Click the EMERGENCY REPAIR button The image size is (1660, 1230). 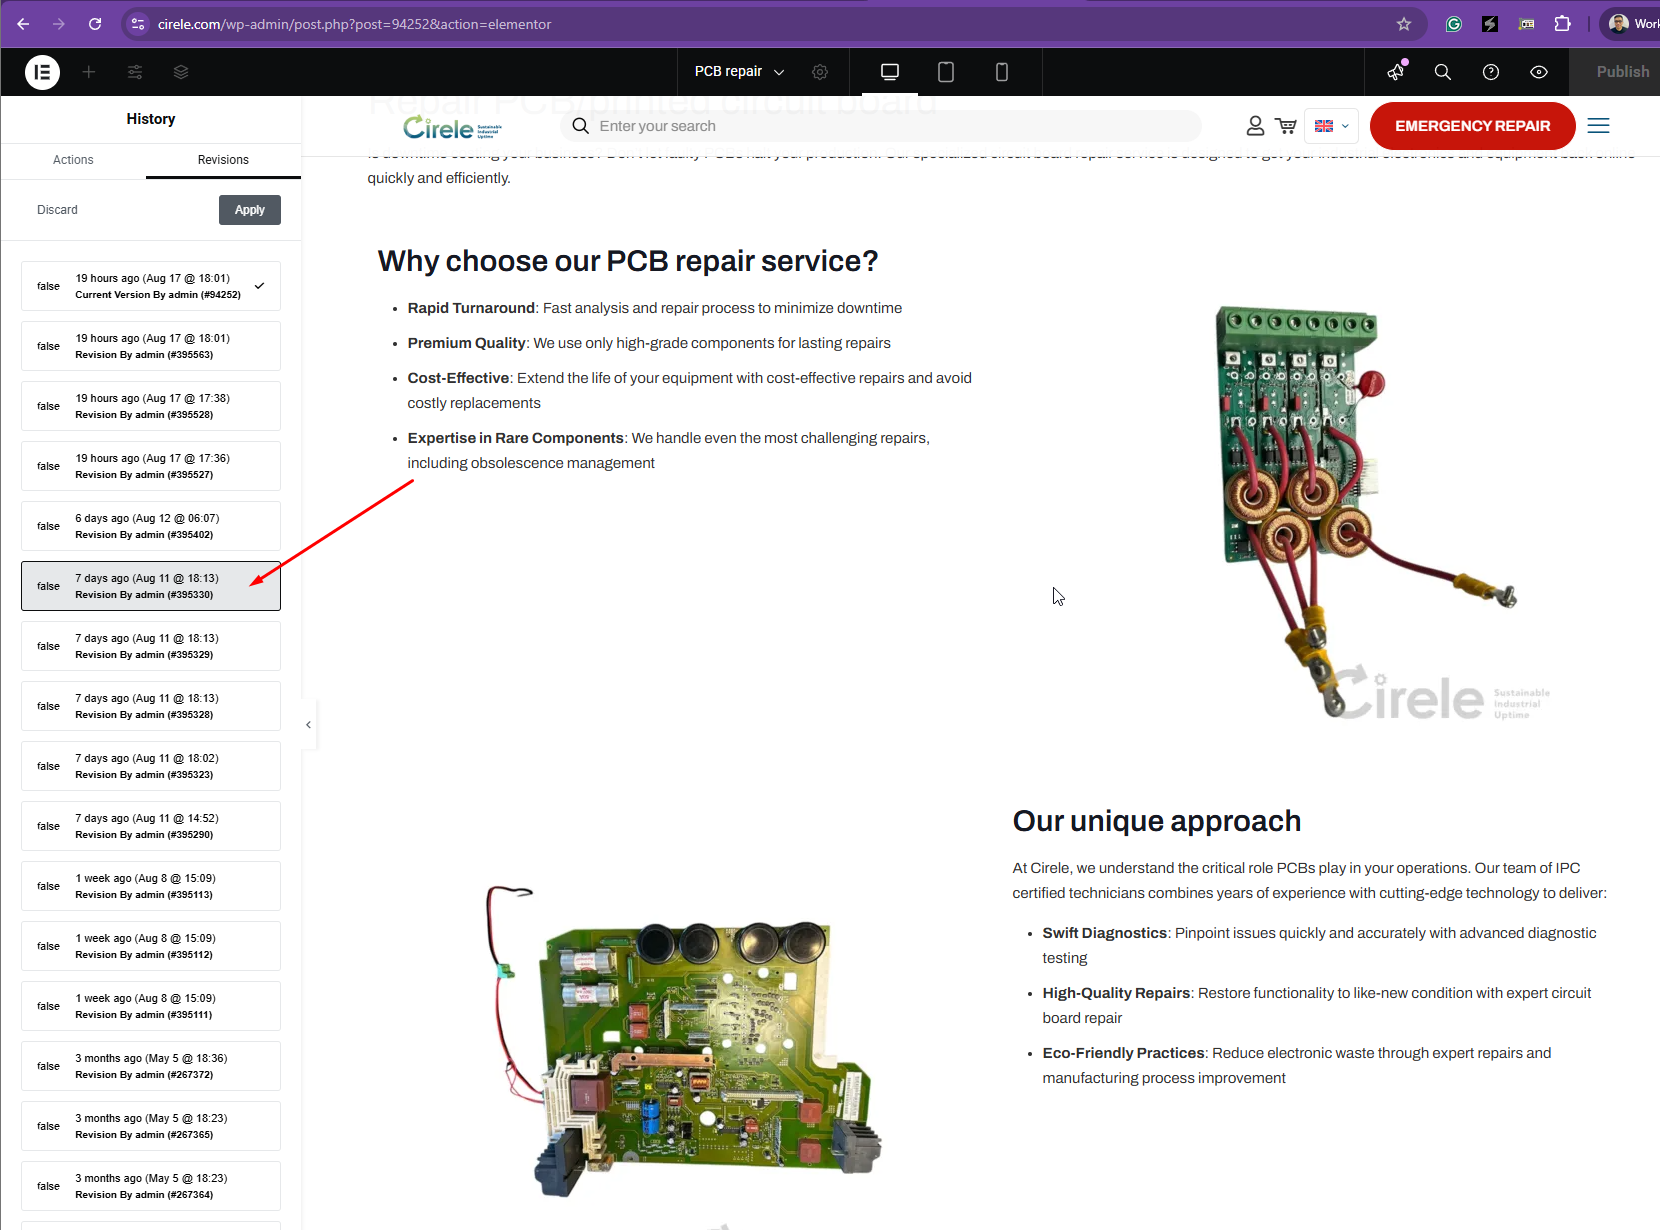[1472, 126]
